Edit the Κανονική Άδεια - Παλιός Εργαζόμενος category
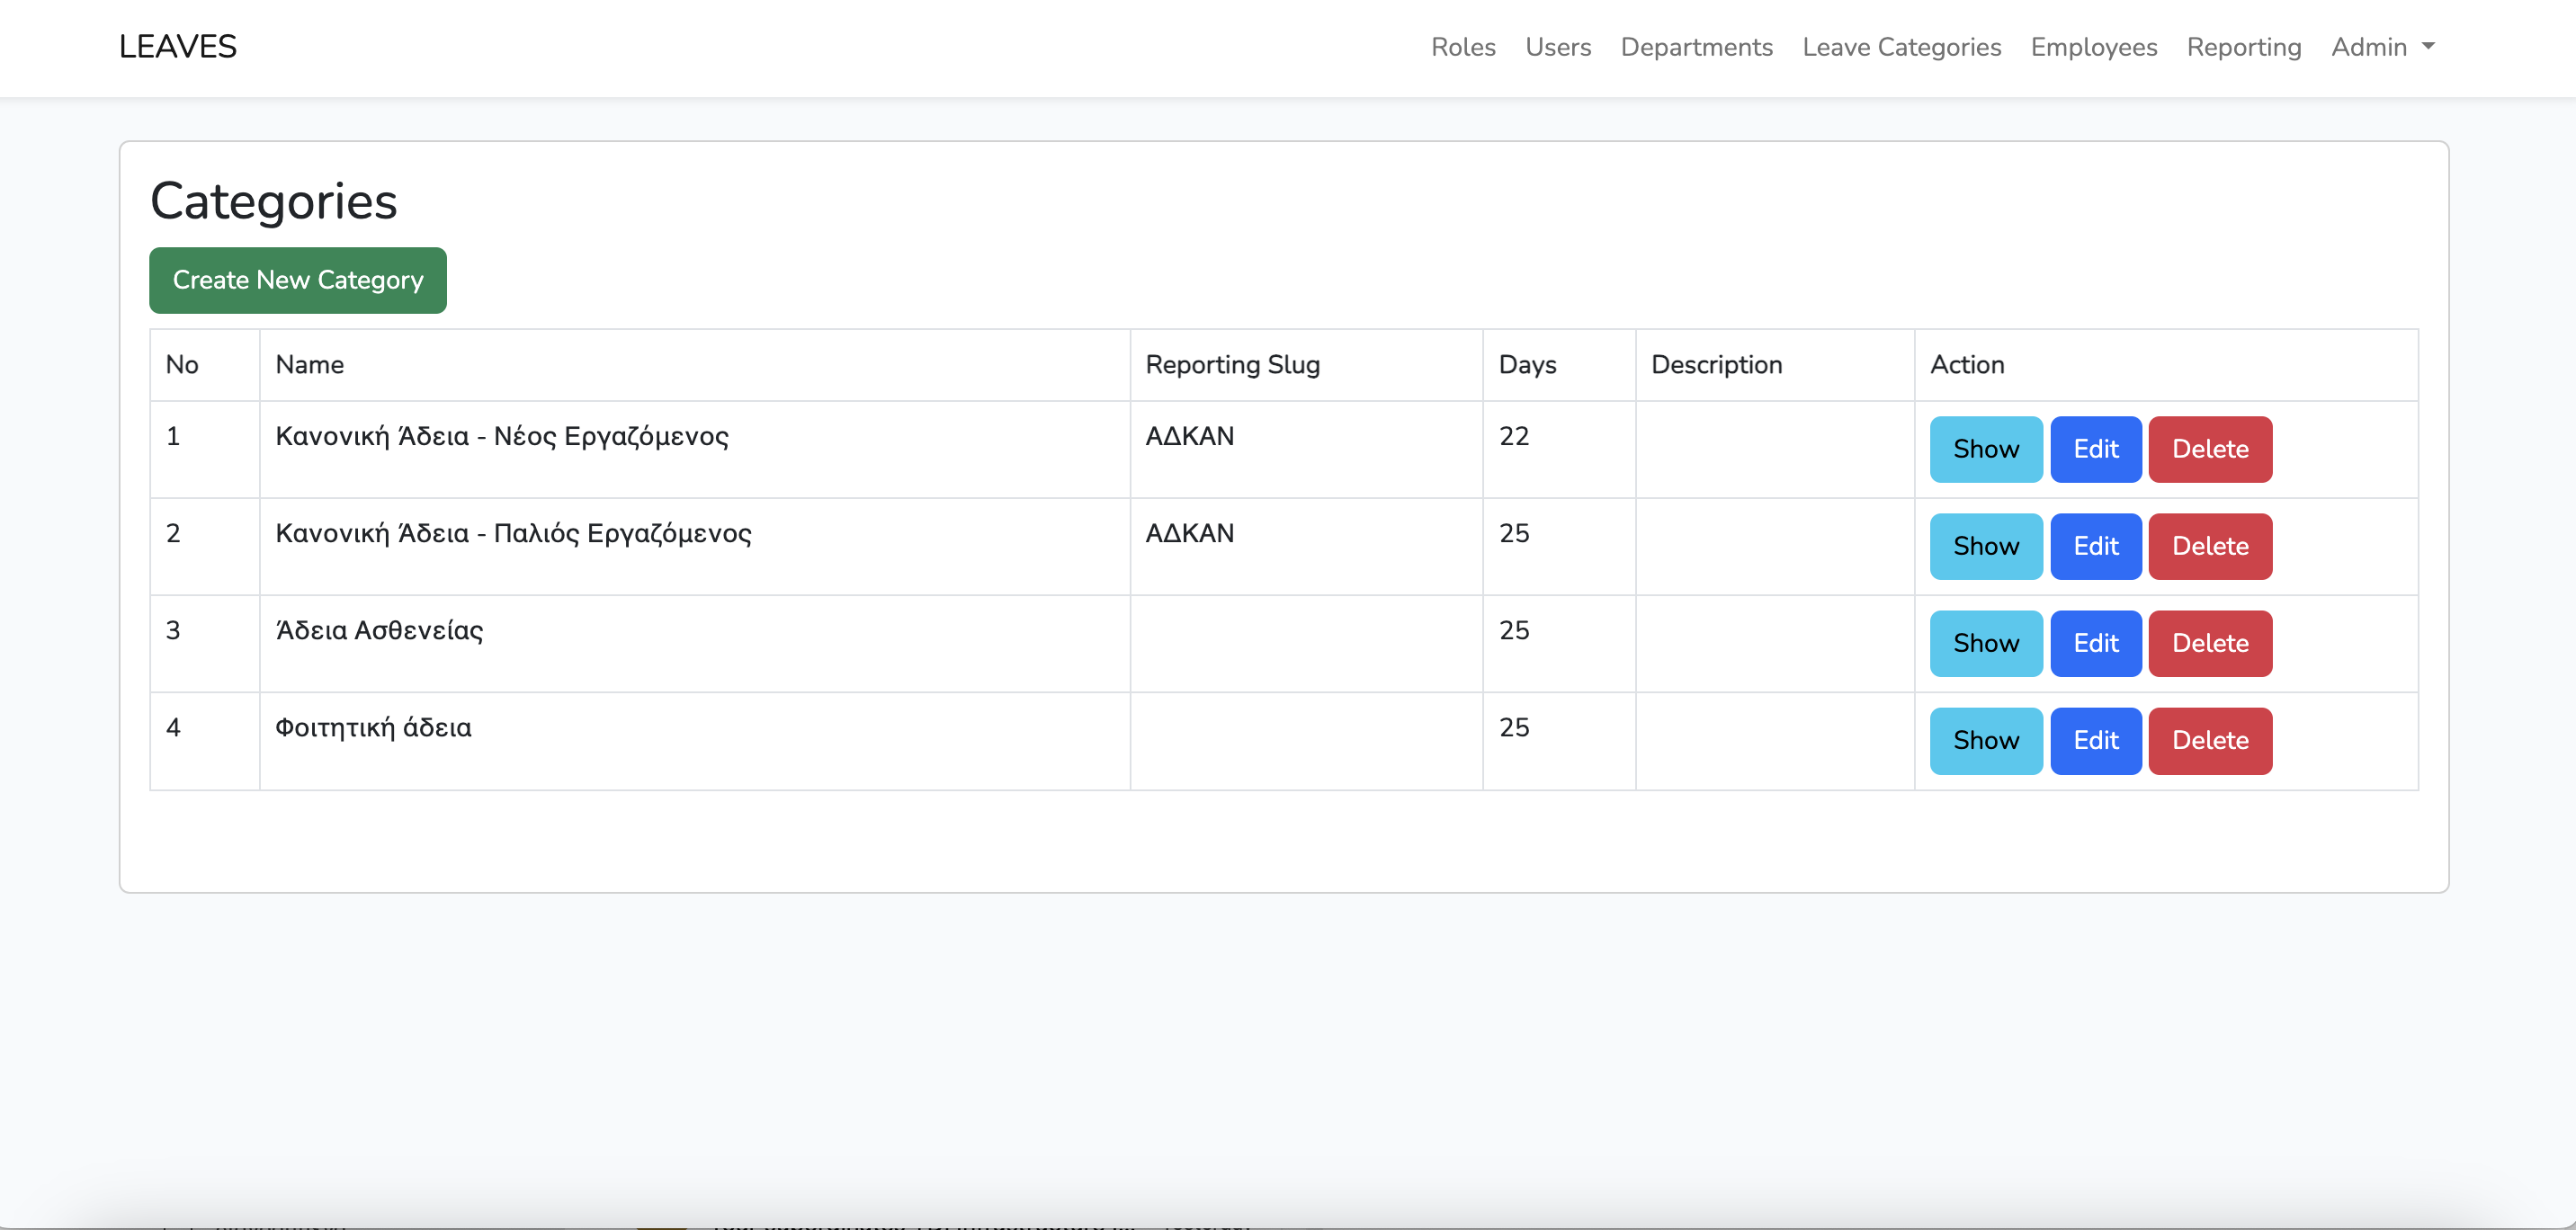 coord(2096,546)
